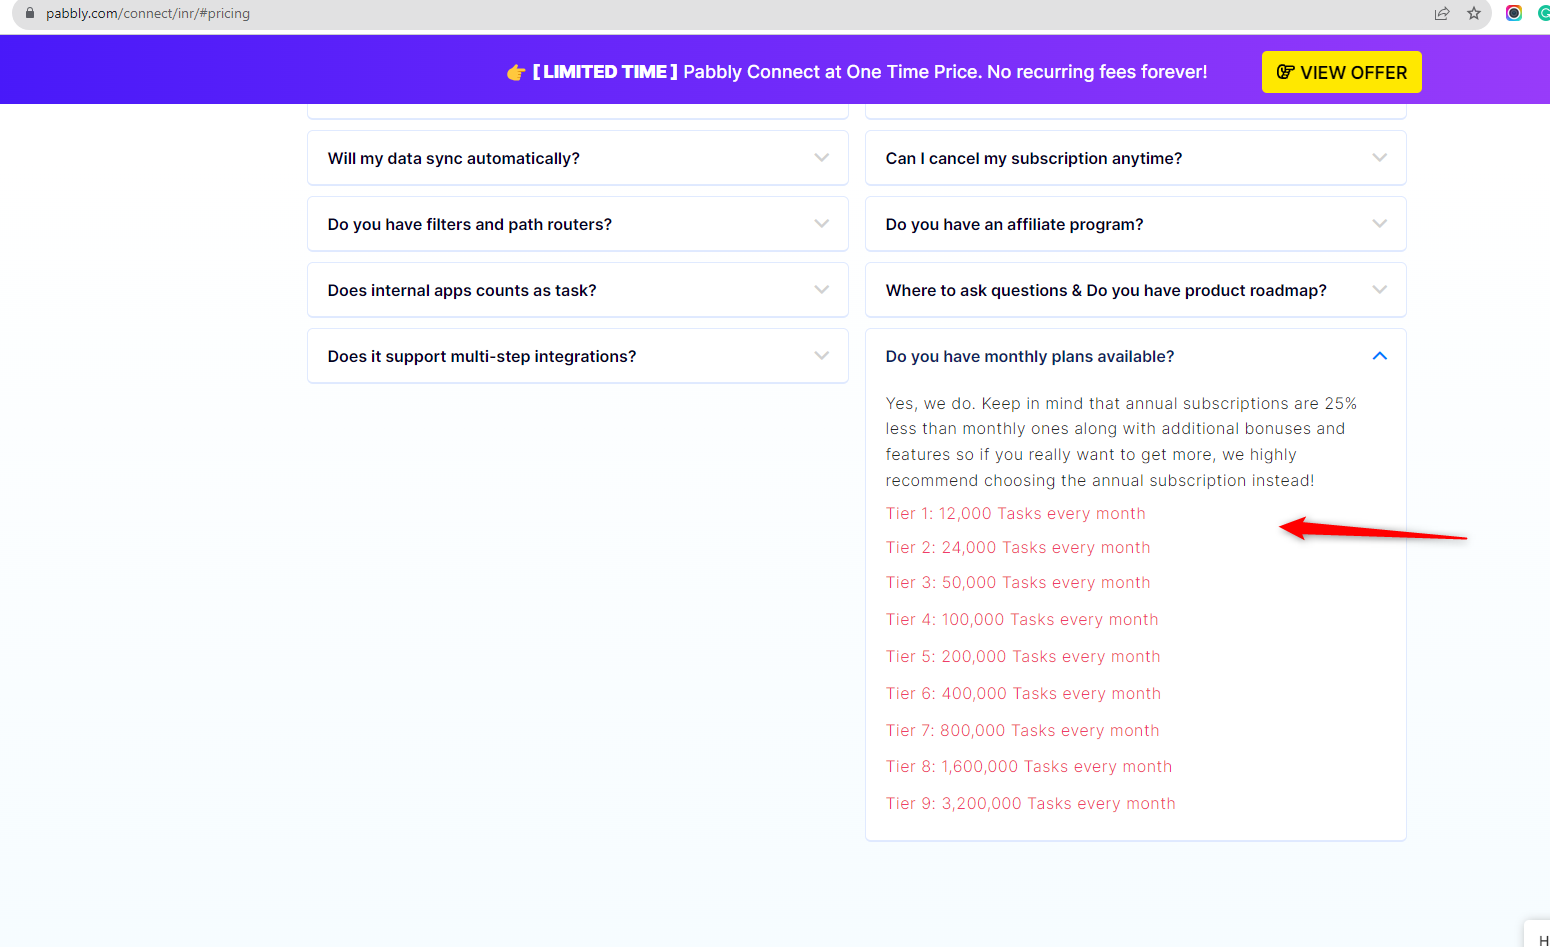Click the colorful circular browser extension icon
The width and height of the screenshot is (1550, 947).
(1513, 13)
